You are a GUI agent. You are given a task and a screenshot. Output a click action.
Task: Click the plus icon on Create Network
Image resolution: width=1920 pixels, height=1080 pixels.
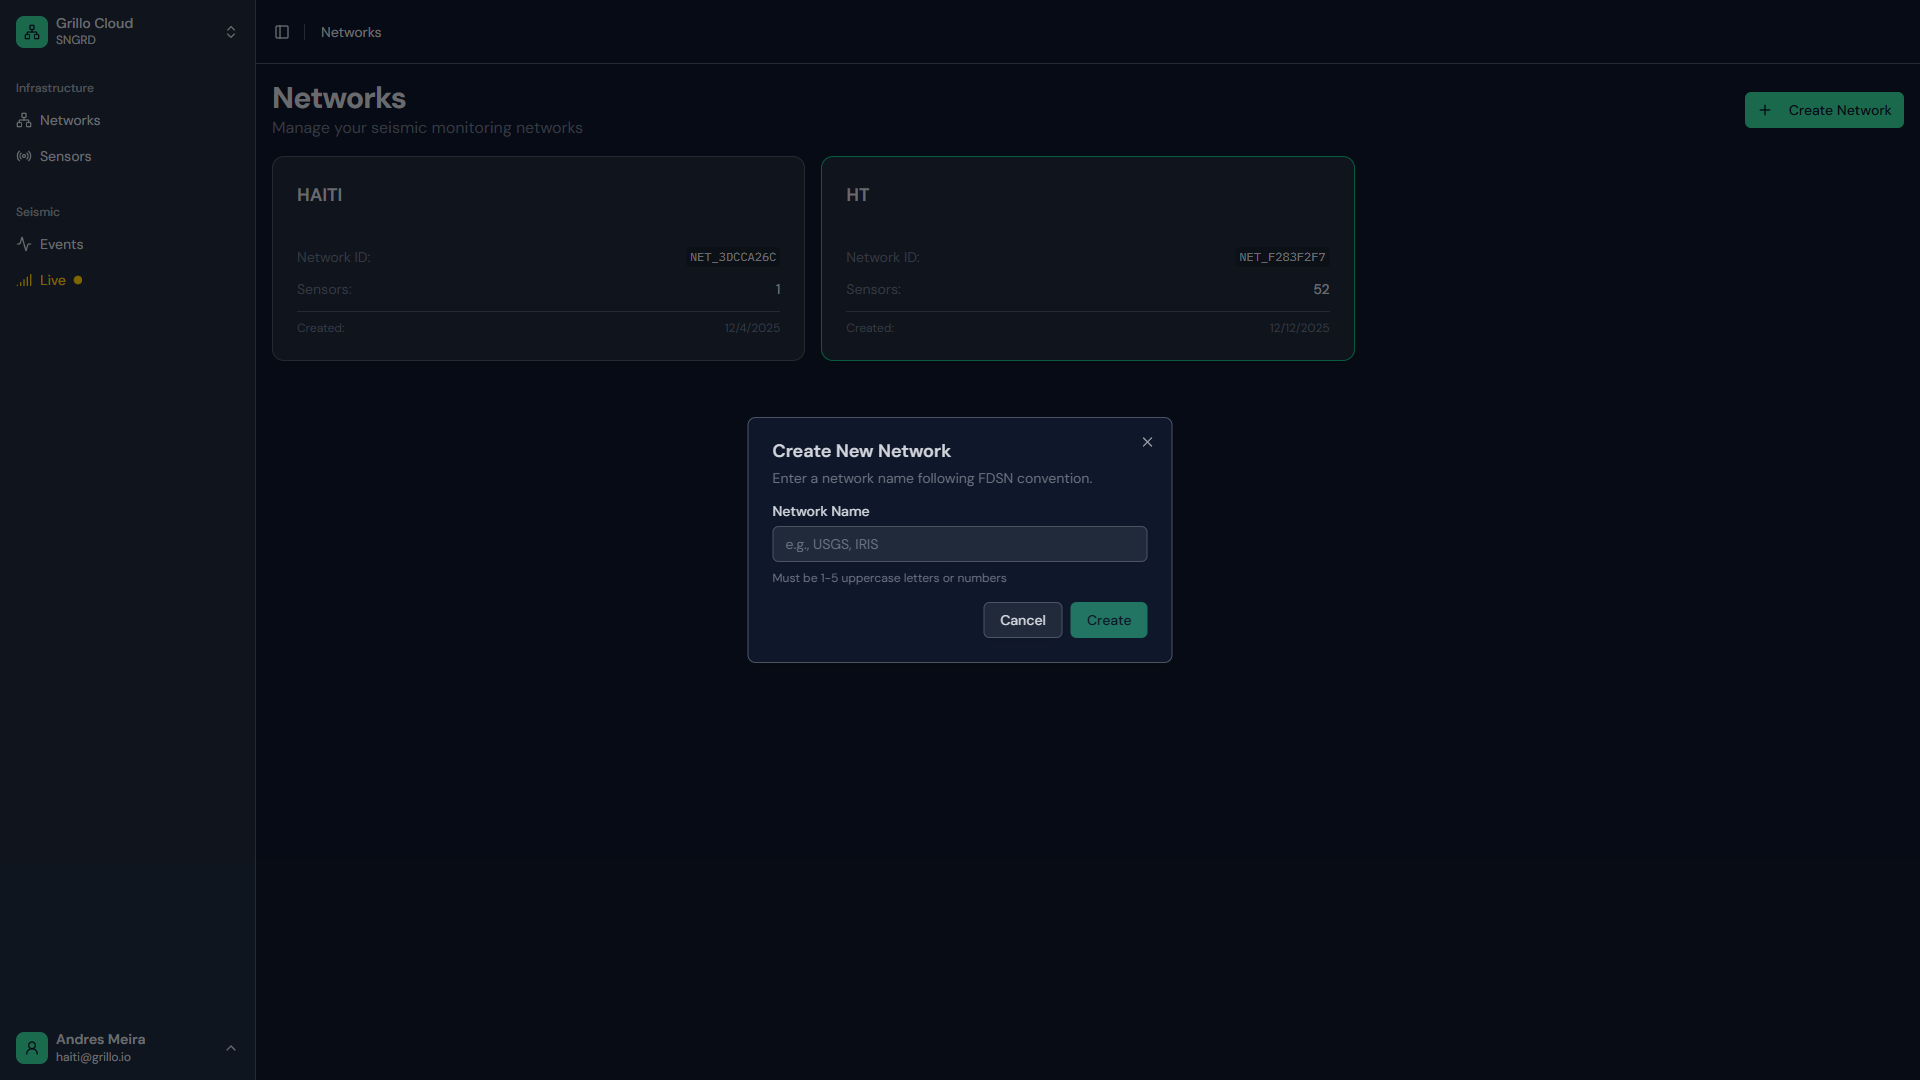point(1765,110)
